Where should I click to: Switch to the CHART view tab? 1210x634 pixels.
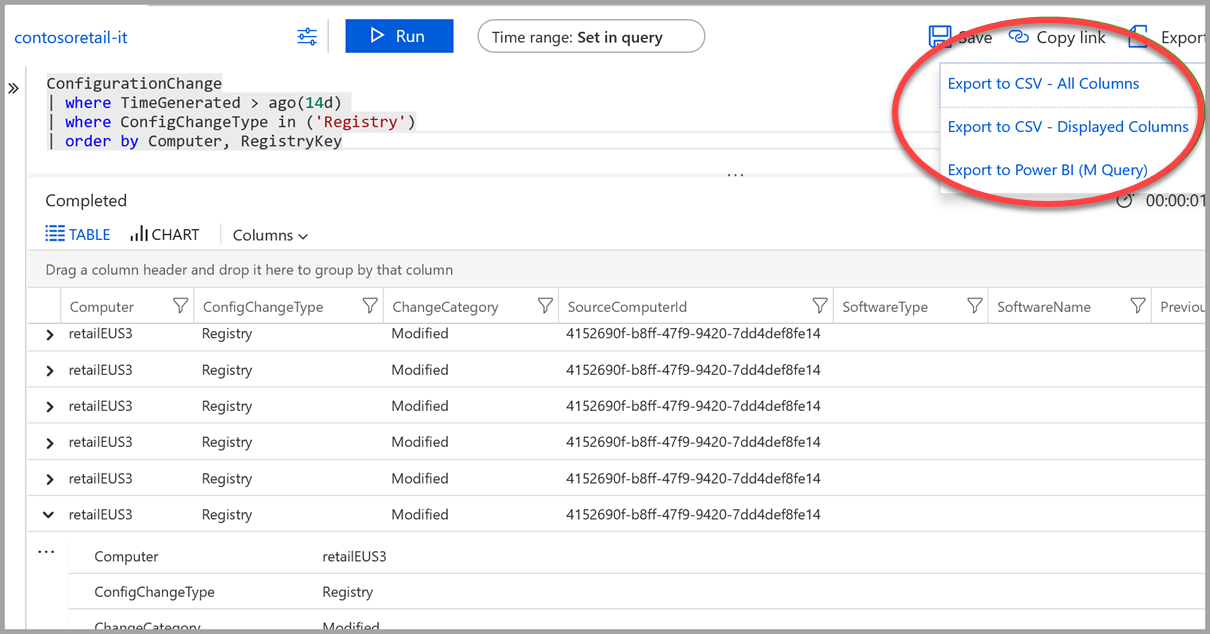pos(165,234)
